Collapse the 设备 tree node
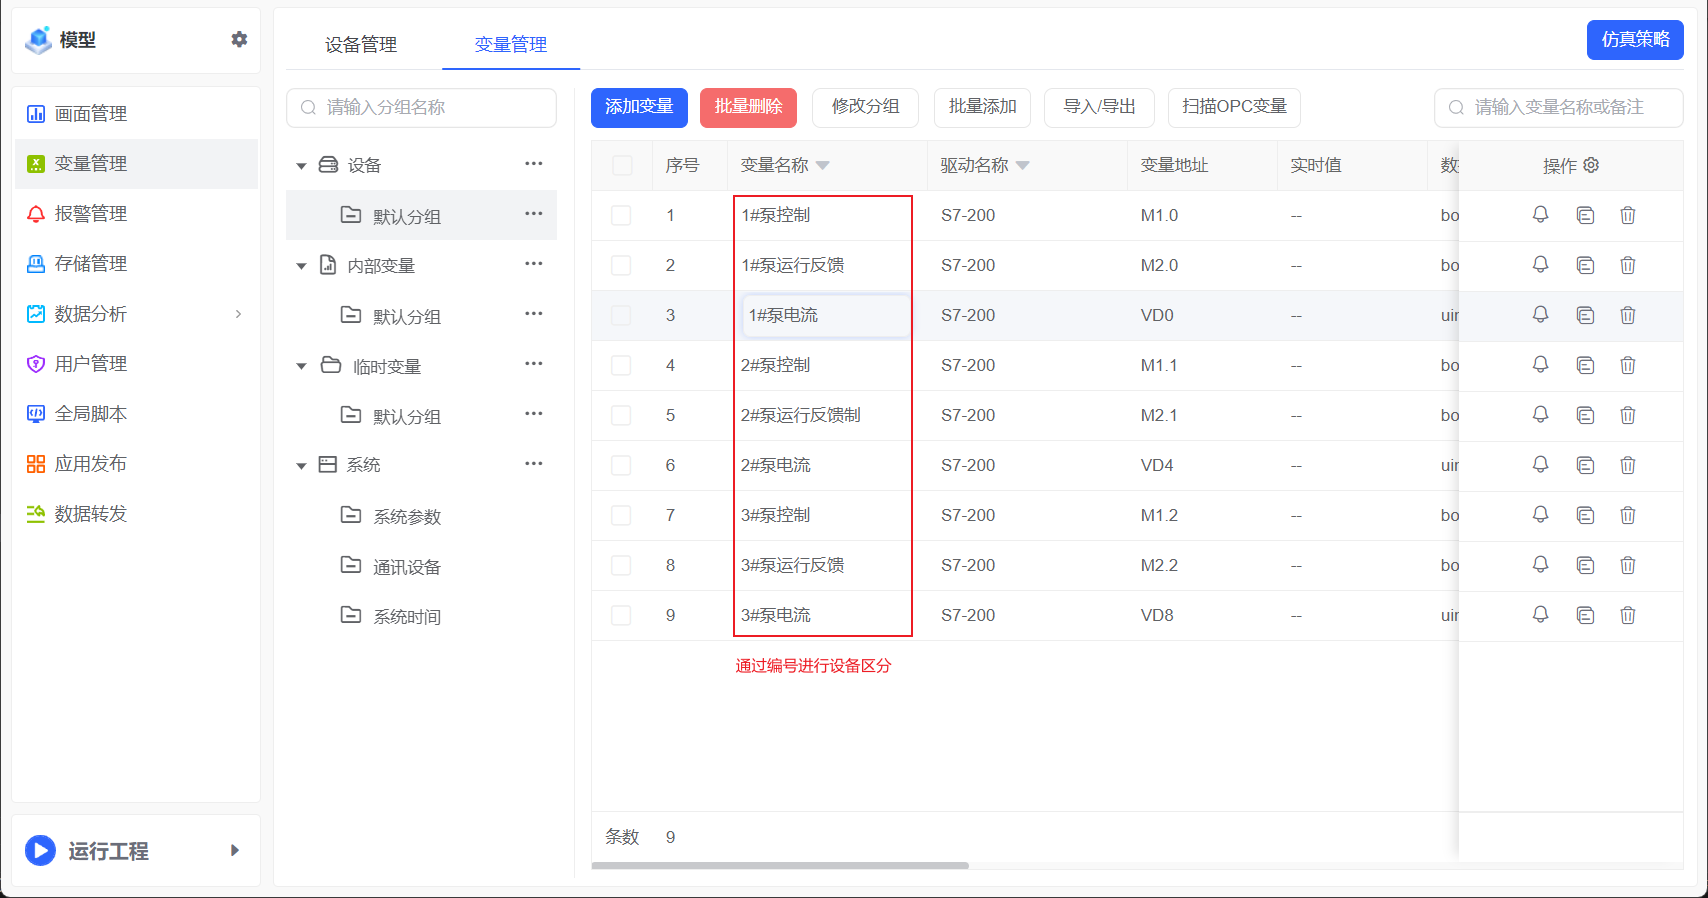The height and width of the screenshot is (898, 1708). [301, 166]
